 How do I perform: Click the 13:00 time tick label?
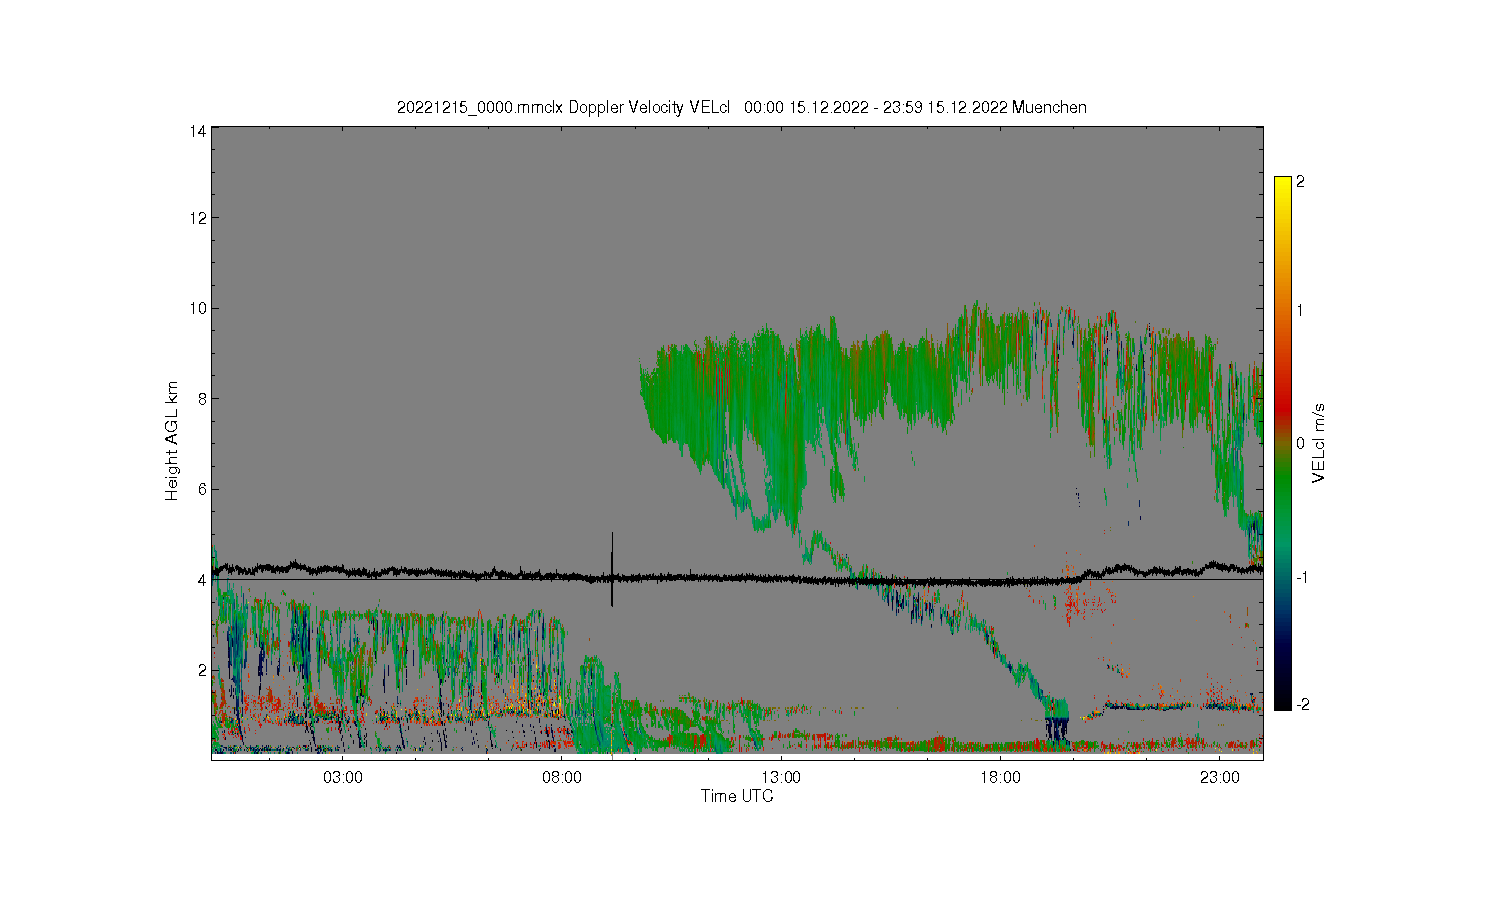coord(781,778)
